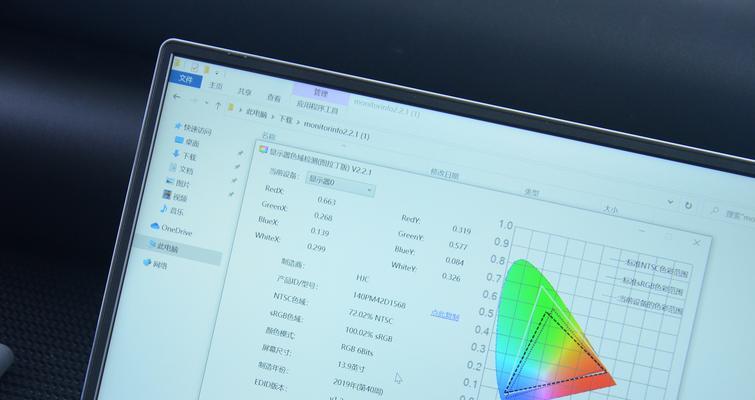Screen dimensions: 755x400
Task: Switch to the 主页 ribbon tab
Action: tap(215, 85)
